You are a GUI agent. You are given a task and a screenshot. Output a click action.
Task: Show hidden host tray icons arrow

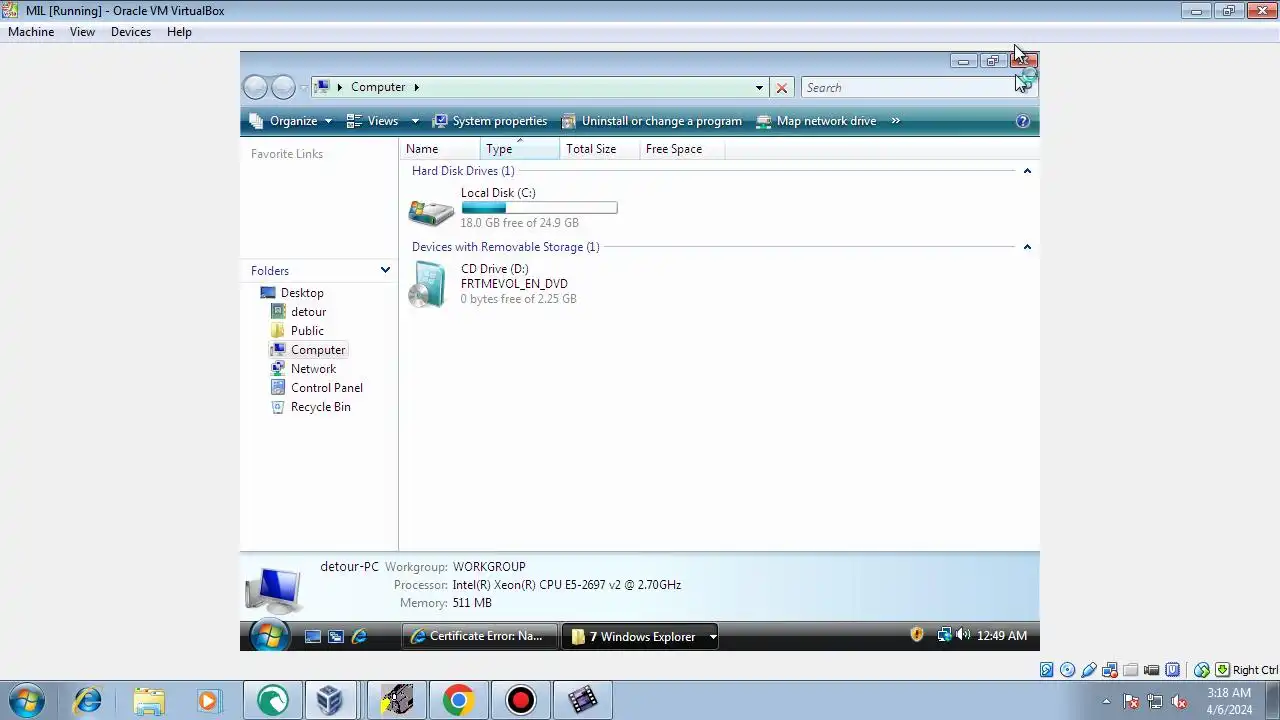click(1106, 701)
